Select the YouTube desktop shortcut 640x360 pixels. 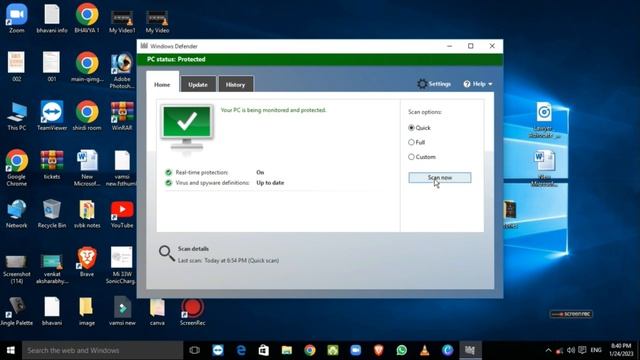point(122,213)
